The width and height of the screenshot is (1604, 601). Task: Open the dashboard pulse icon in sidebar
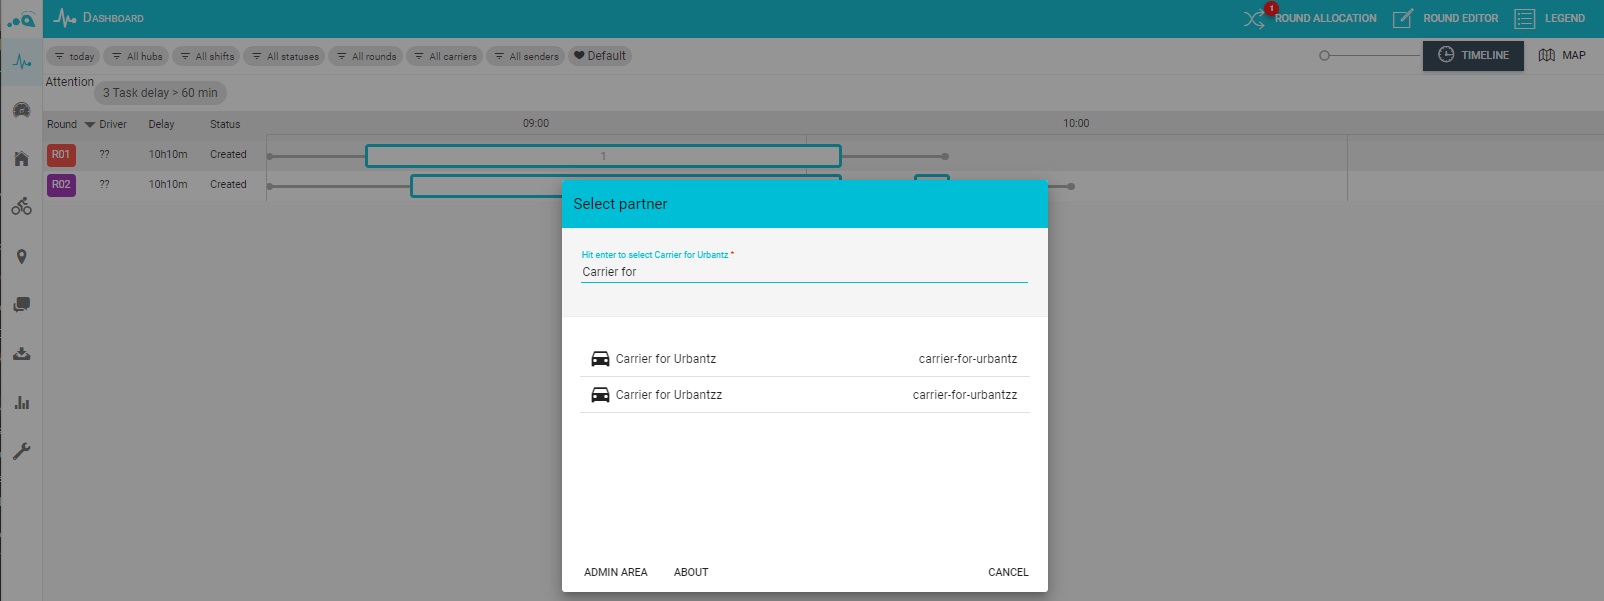coord(21,62)
